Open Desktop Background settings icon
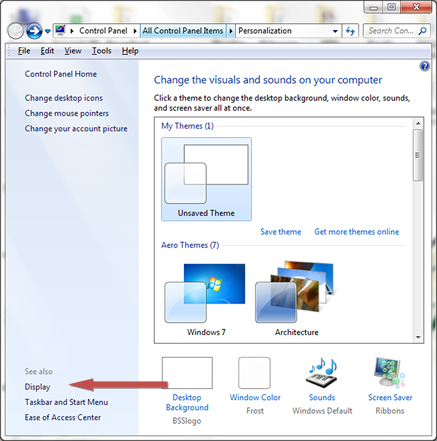This screenshot has width=437, height=441. (187, 373)
